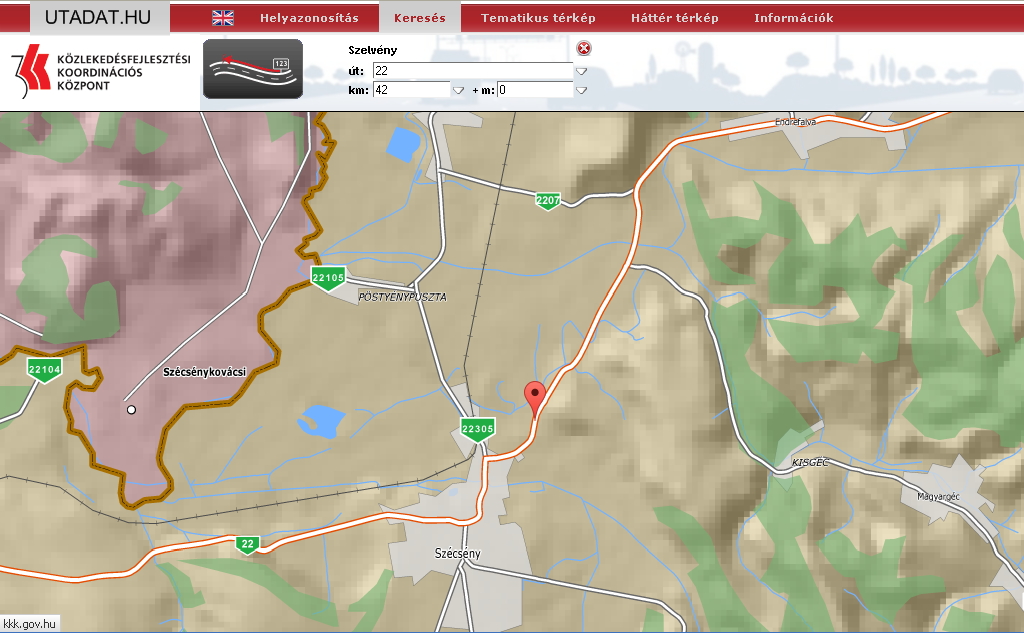The height and width of the screenshot is (633, 1024).
Task: Click the út road number input field
Action: coord(472,71)
